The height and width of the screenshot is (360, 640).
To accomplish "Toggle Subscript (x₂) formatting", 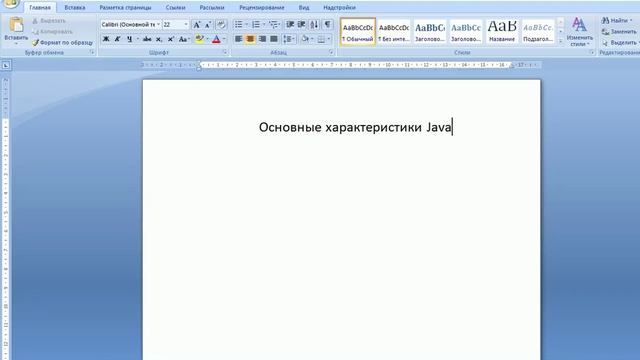I will coord(159,39).
